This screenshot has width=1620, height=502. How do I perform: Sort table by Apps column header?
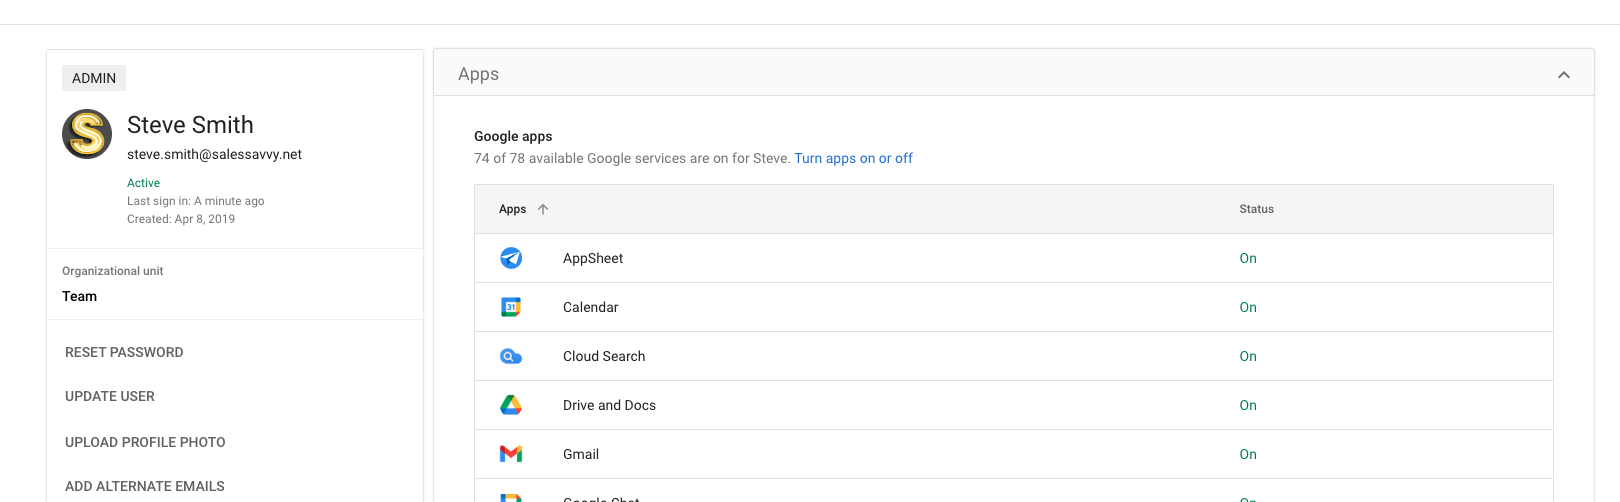point(512,209)
